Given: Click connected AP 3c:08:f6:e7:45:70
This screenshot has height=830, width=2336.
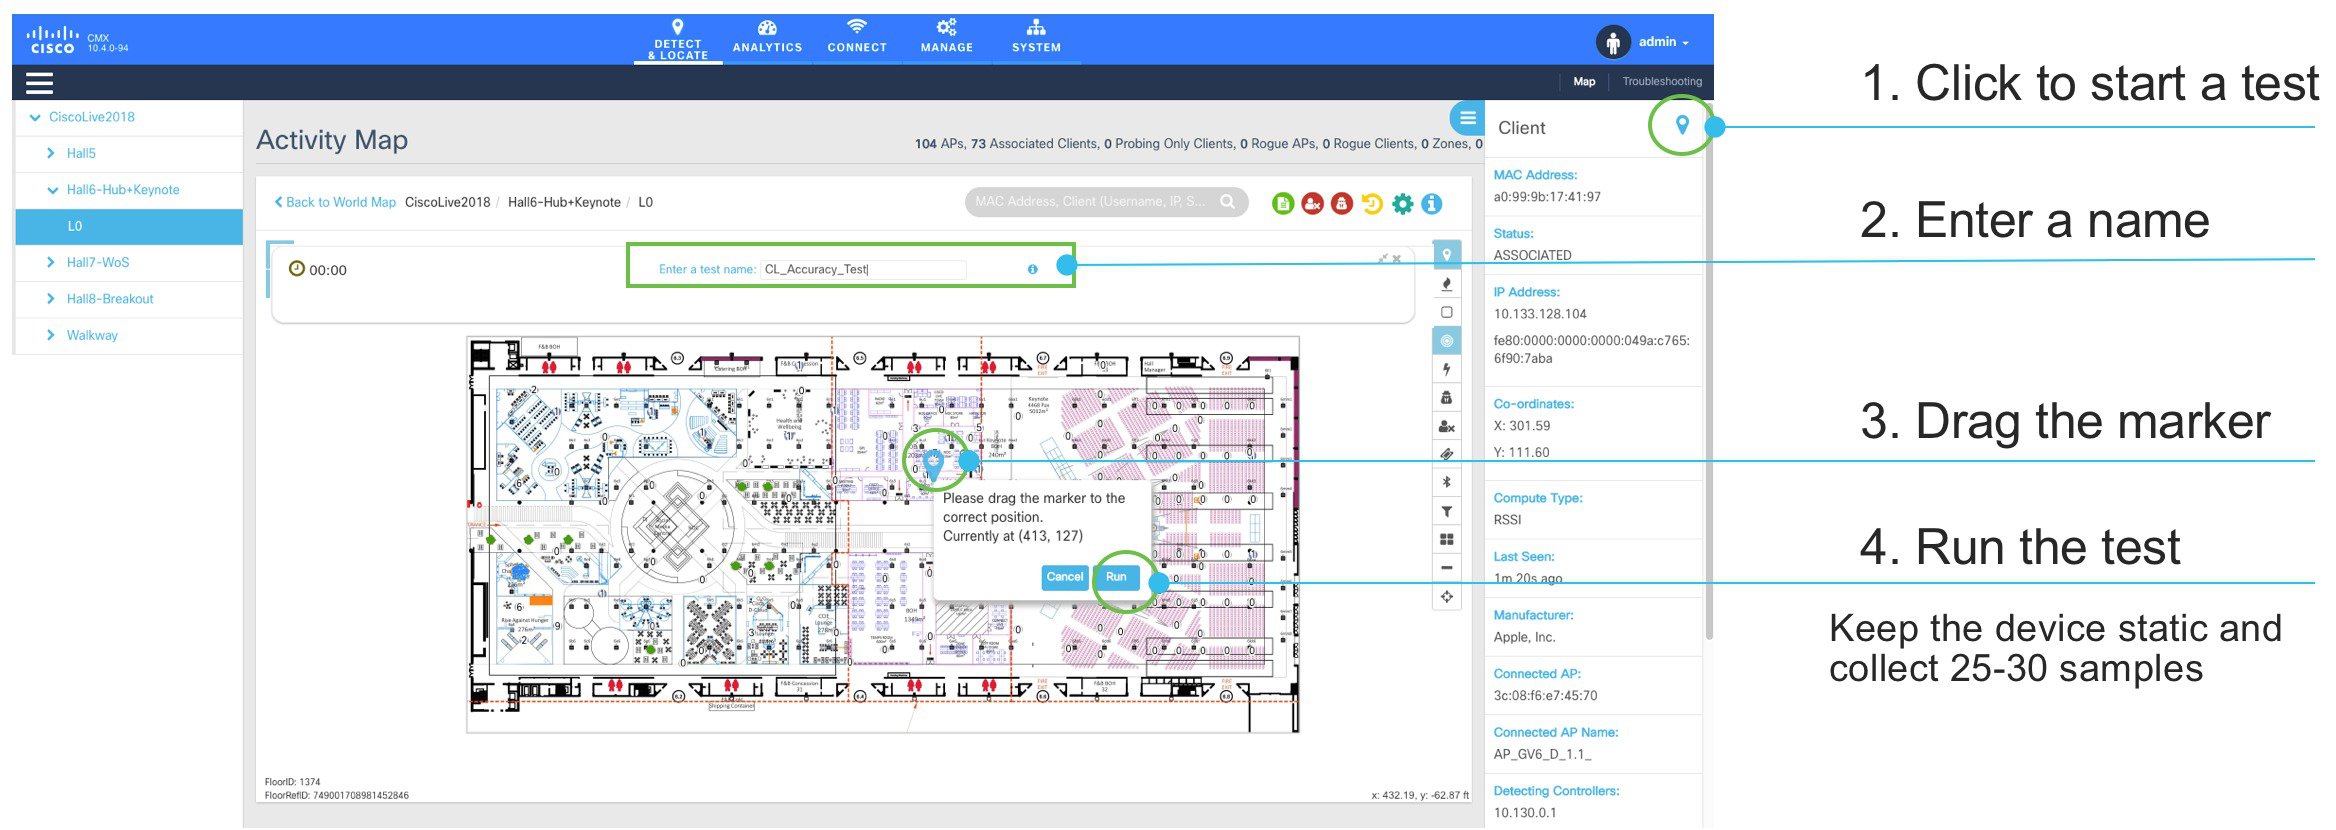Looking at the screenshot, I should (1545, 696).
